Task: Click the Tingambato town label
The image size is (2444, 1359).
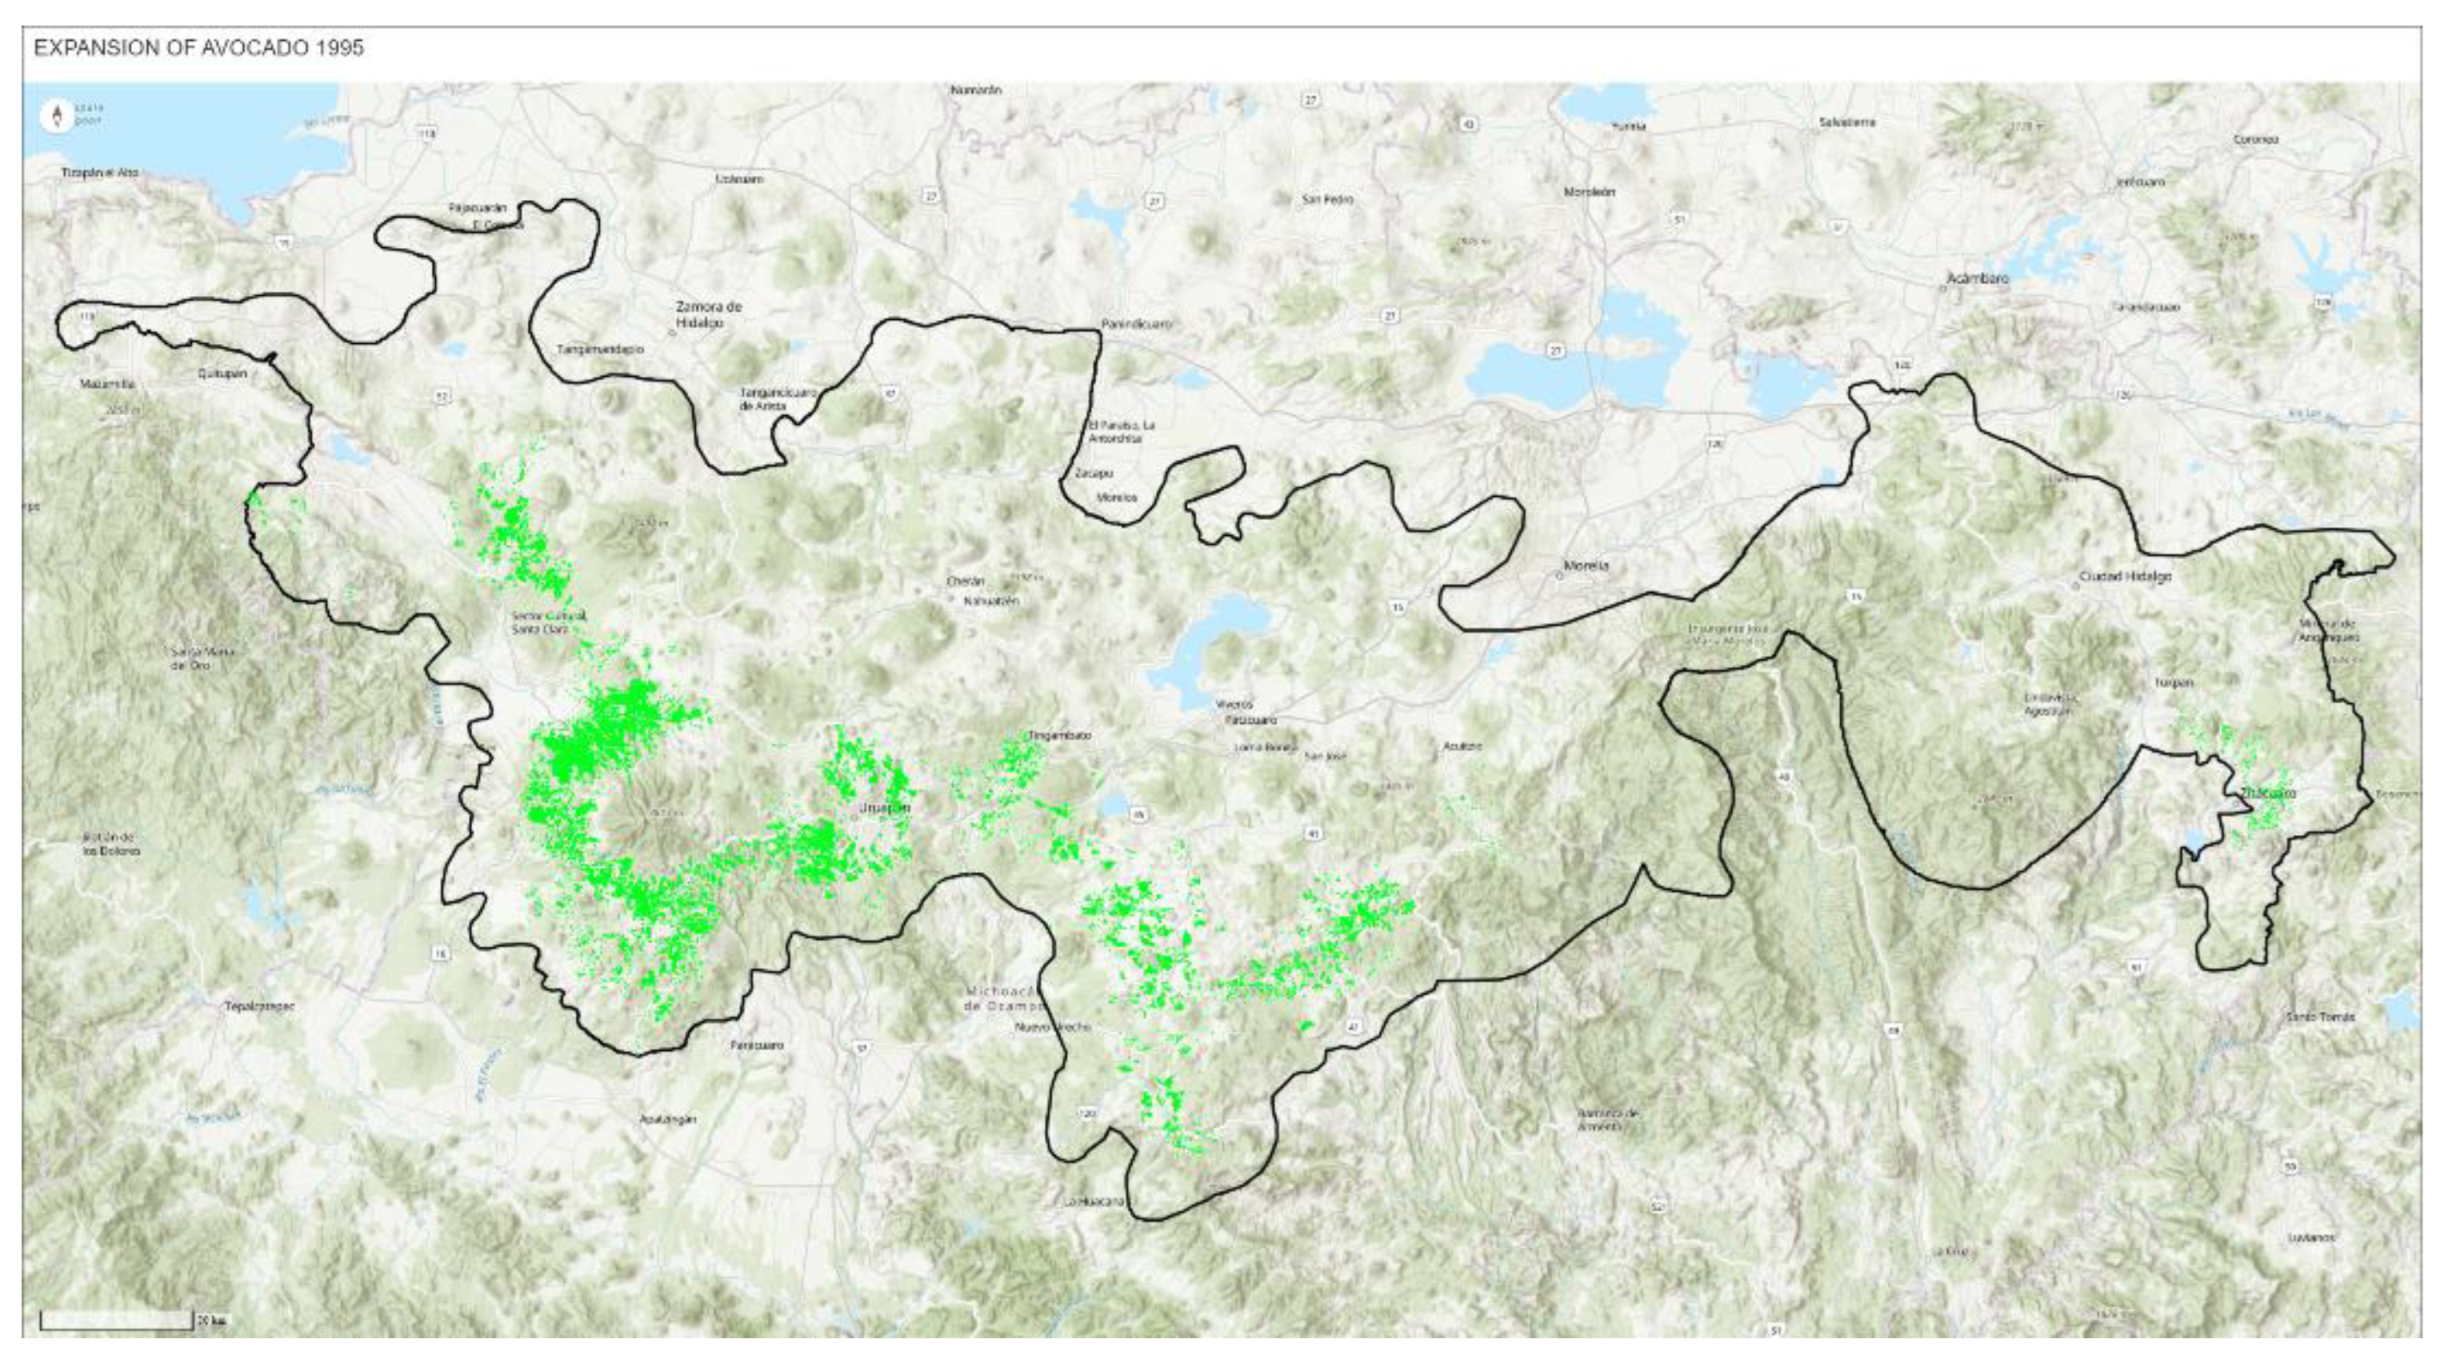Action: point(1060,735)
